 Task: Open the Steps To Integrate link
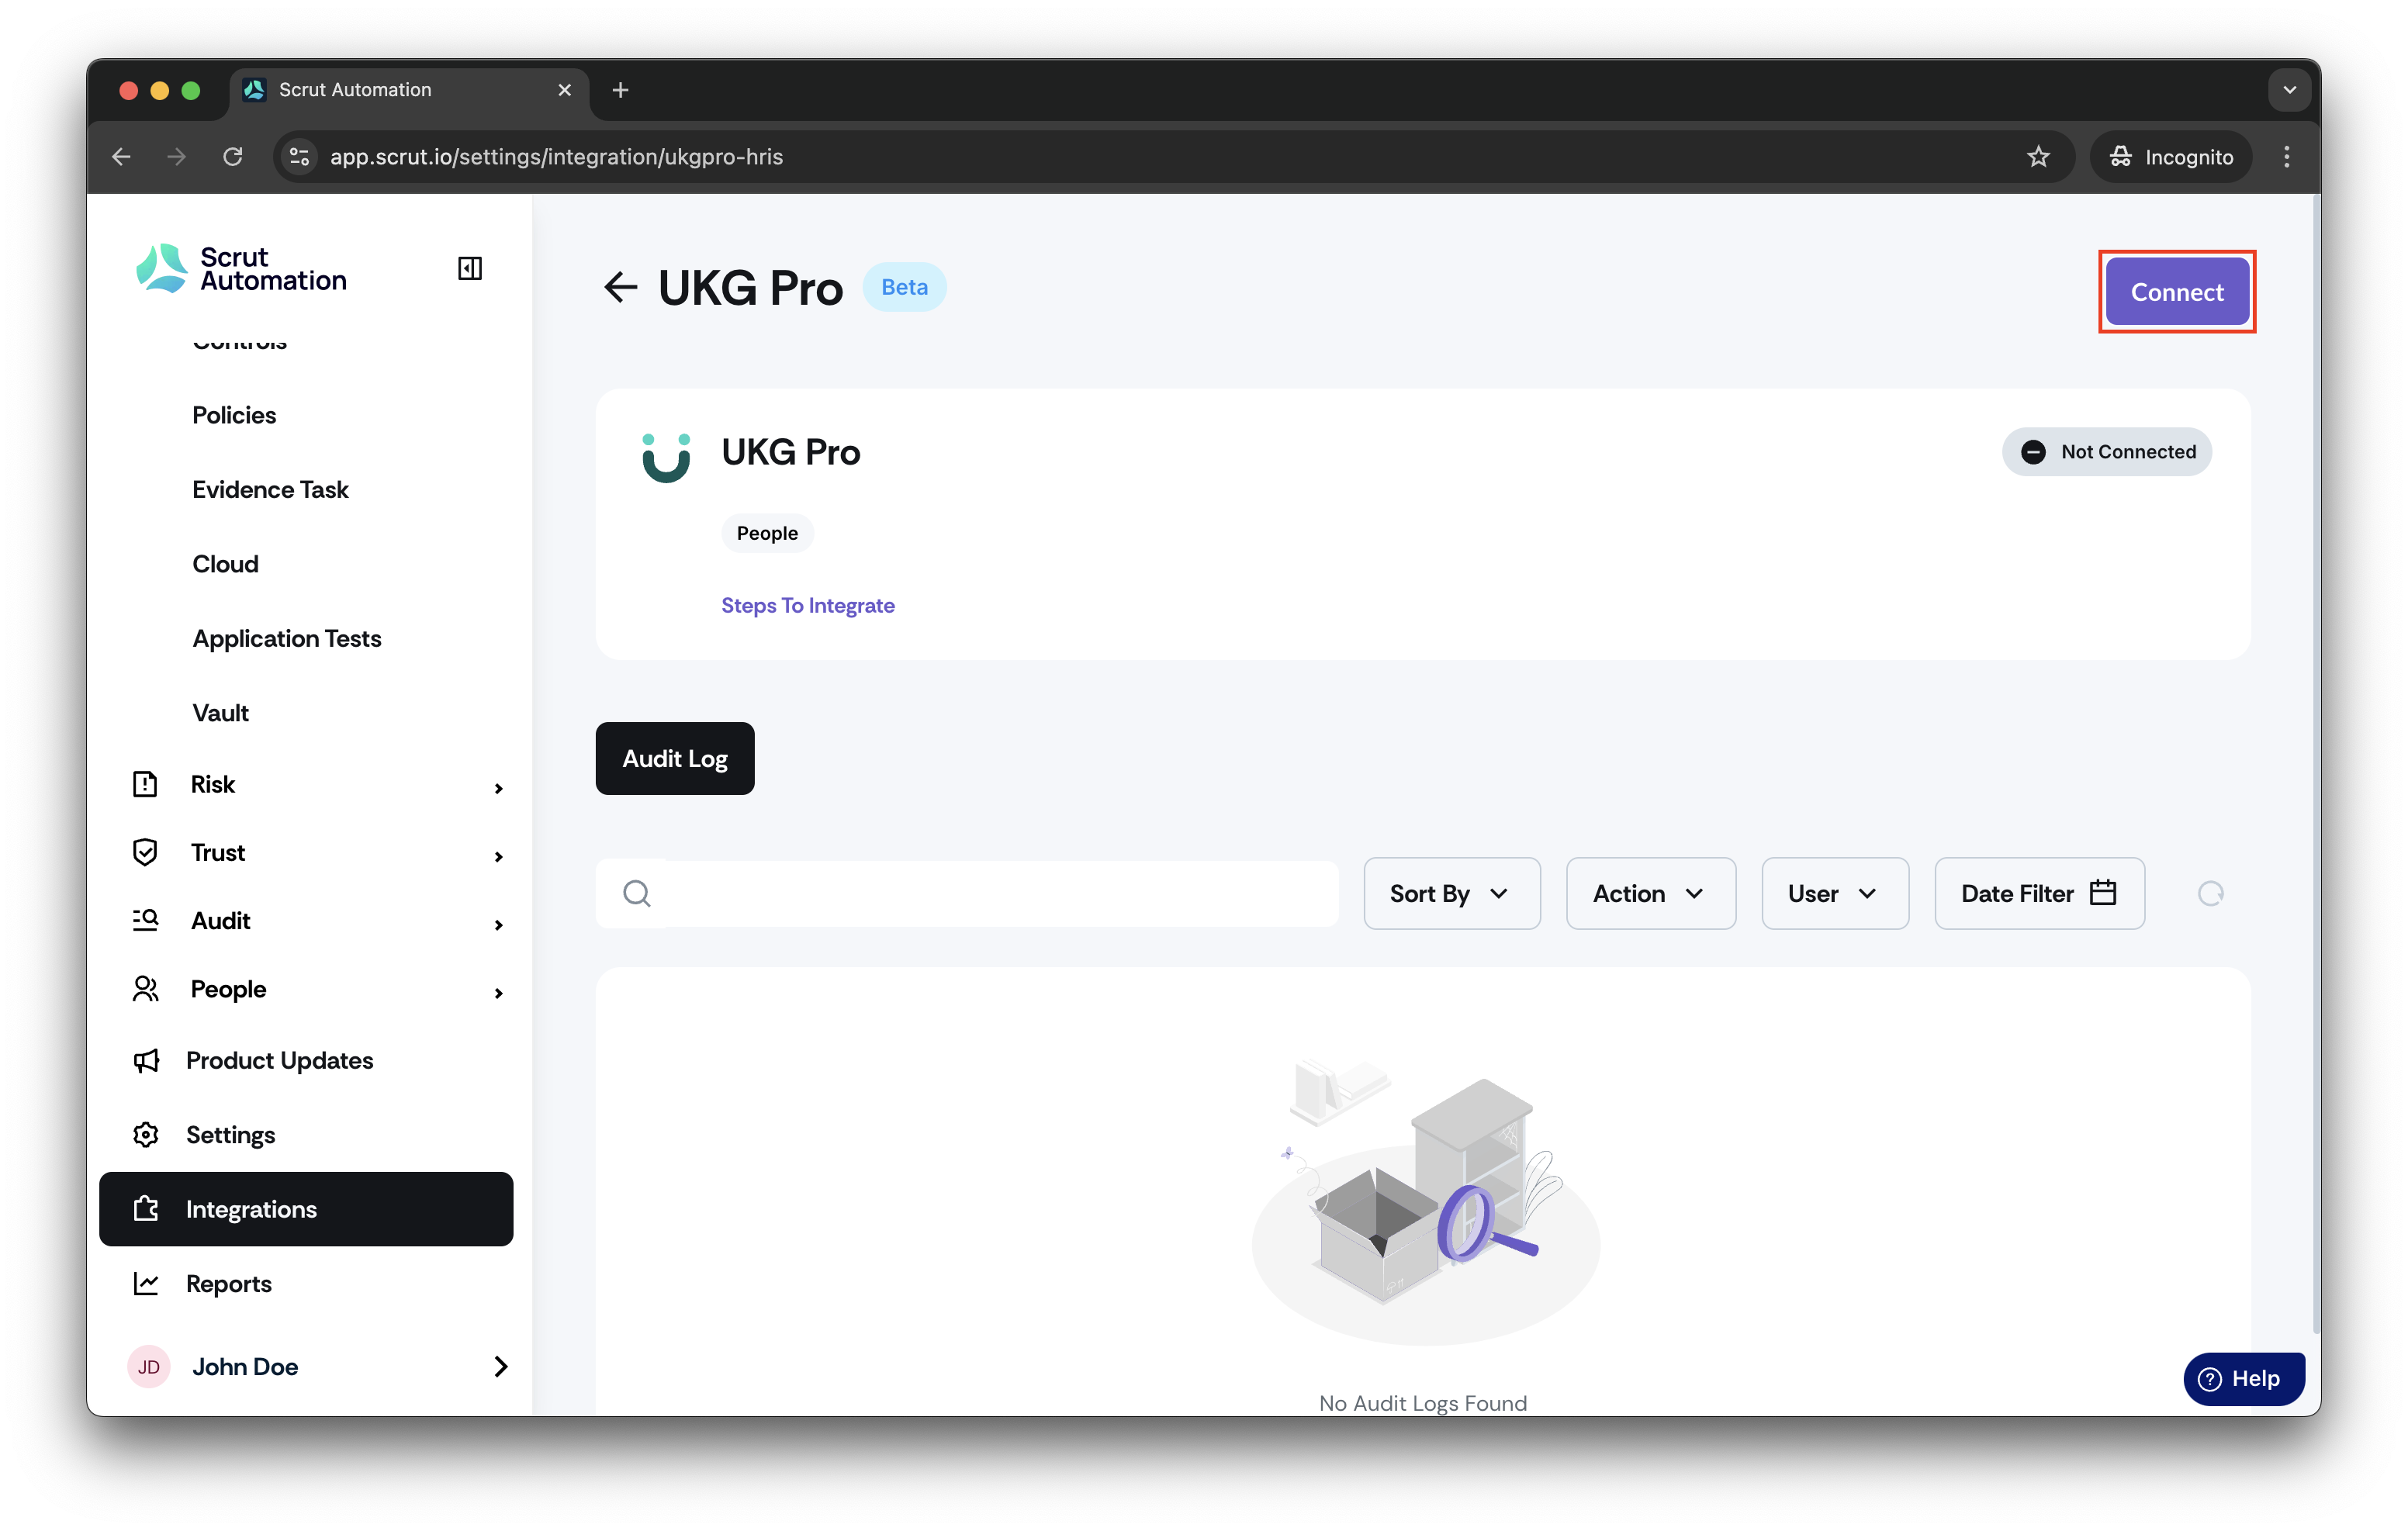tap(808, 605)
